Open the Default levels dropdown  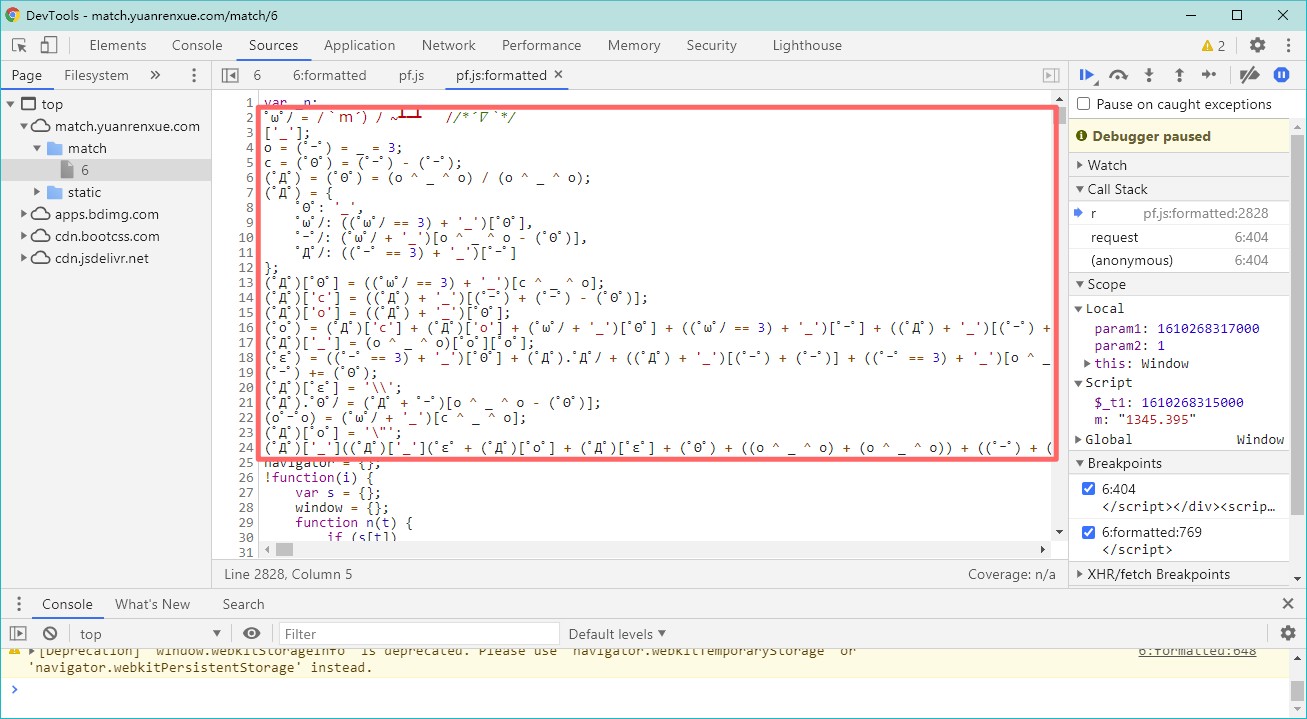click(x=617, y=634)
